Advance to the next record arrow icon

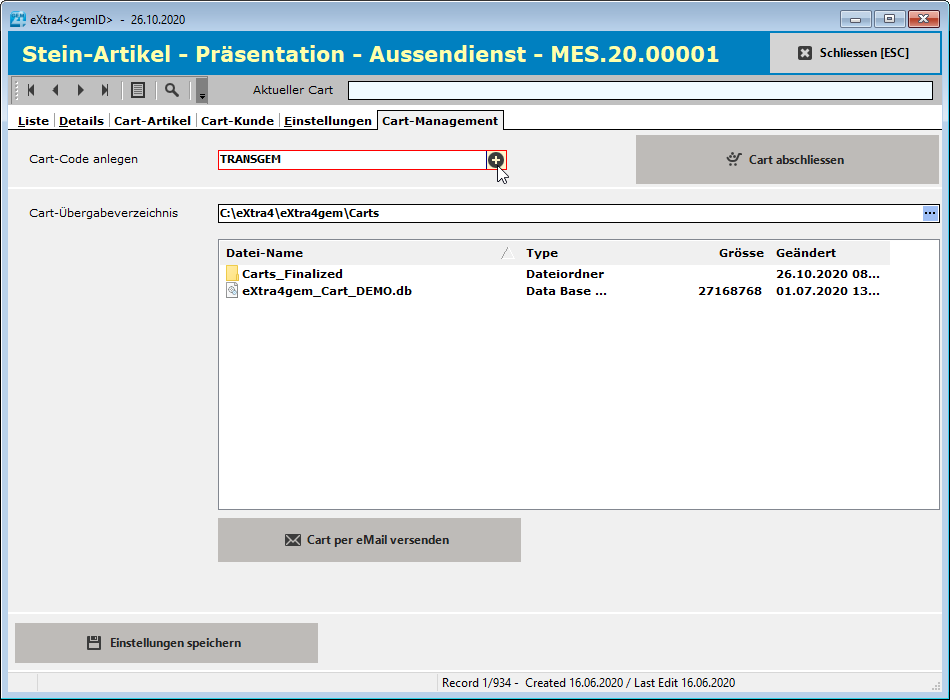(x=81, y=90)
